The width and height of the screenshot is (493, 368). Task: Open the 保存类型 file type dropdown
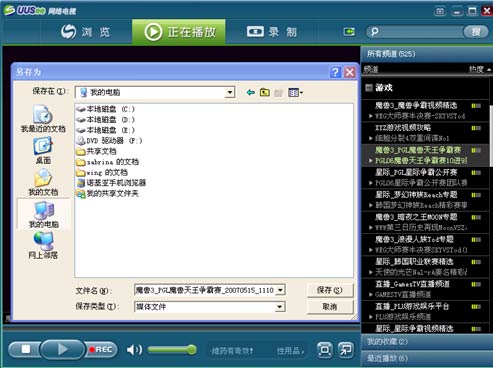coord(280,307)
